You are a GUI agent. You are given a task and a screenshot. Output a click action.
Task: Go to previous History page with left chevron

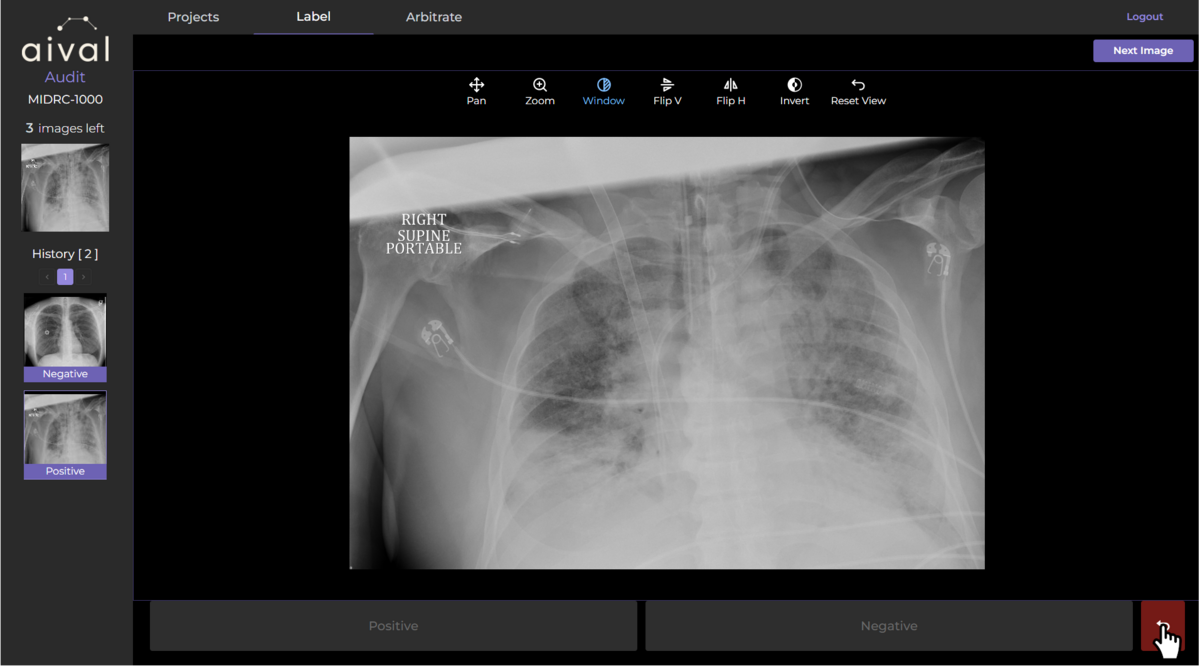(48, 277)
